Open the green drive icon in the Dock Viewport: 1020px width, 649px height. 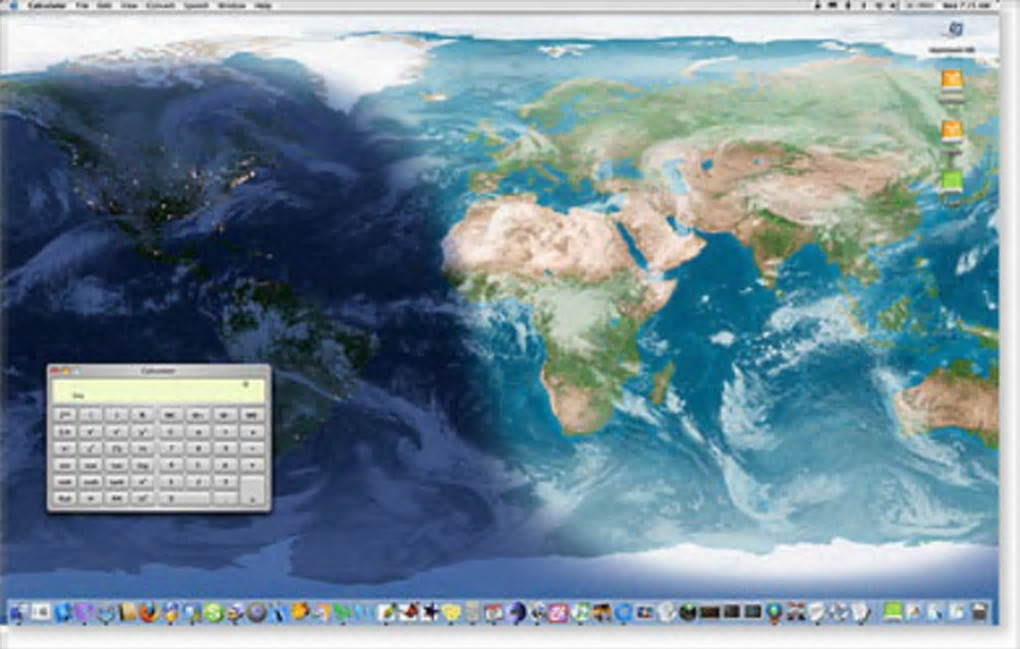coord(892,612)
